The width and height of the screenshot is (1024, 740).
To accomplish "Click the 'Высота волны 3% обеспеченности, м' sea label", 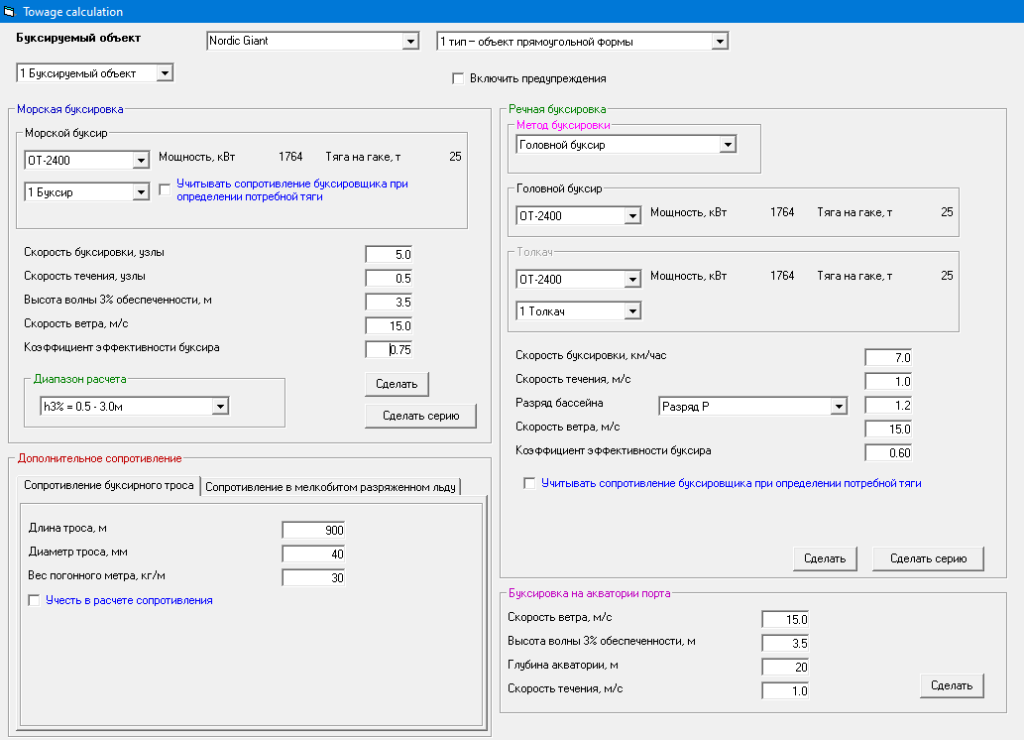I will pos(118,300).
